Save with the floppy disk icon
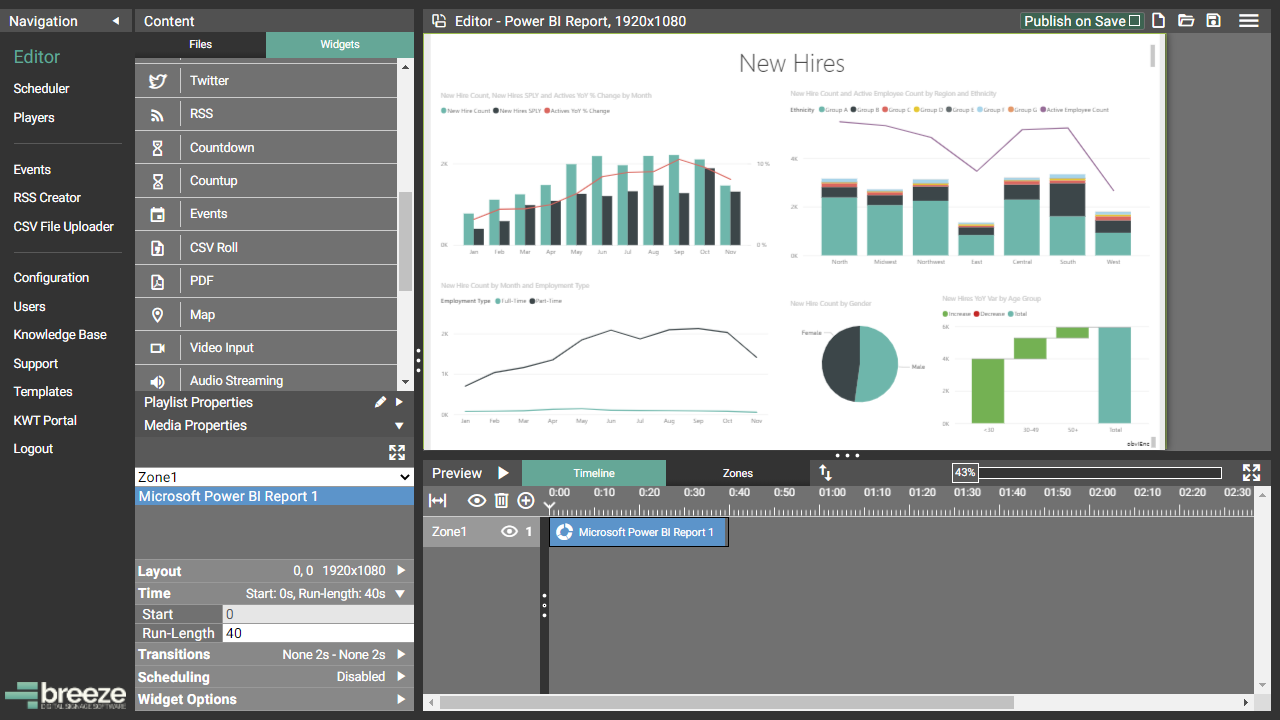The image size is (1280, 720). [x=1213, y=21]
